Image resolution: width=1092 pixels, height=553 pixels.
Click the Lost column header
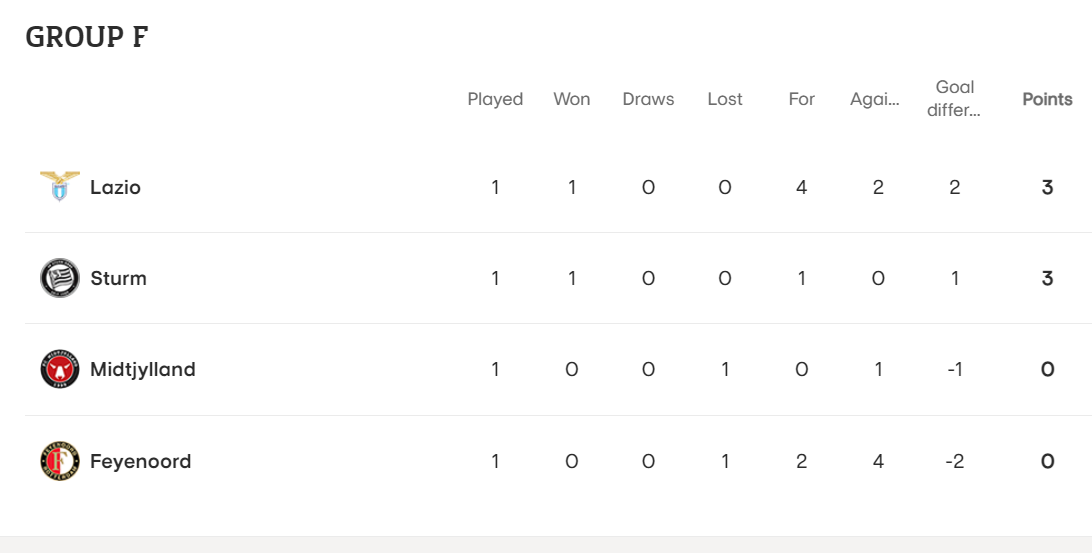pos(725,99)
